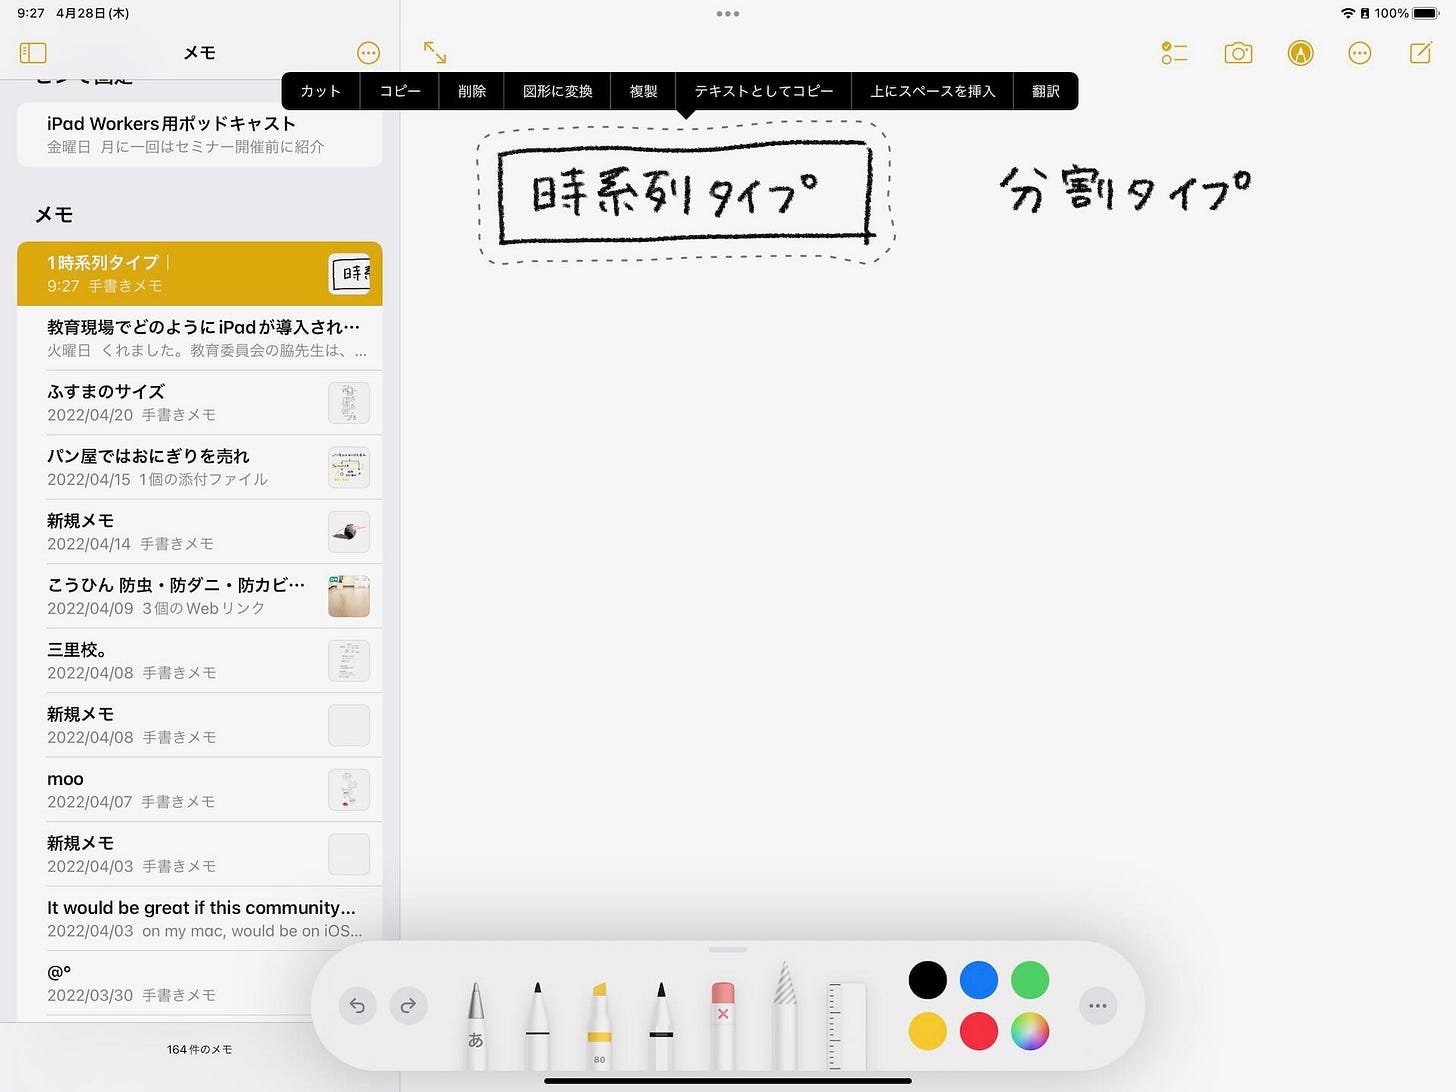1456x1092 pixels.
Task: Tap 図形に変換 in the popup menu
Action: tap(558, 91)
